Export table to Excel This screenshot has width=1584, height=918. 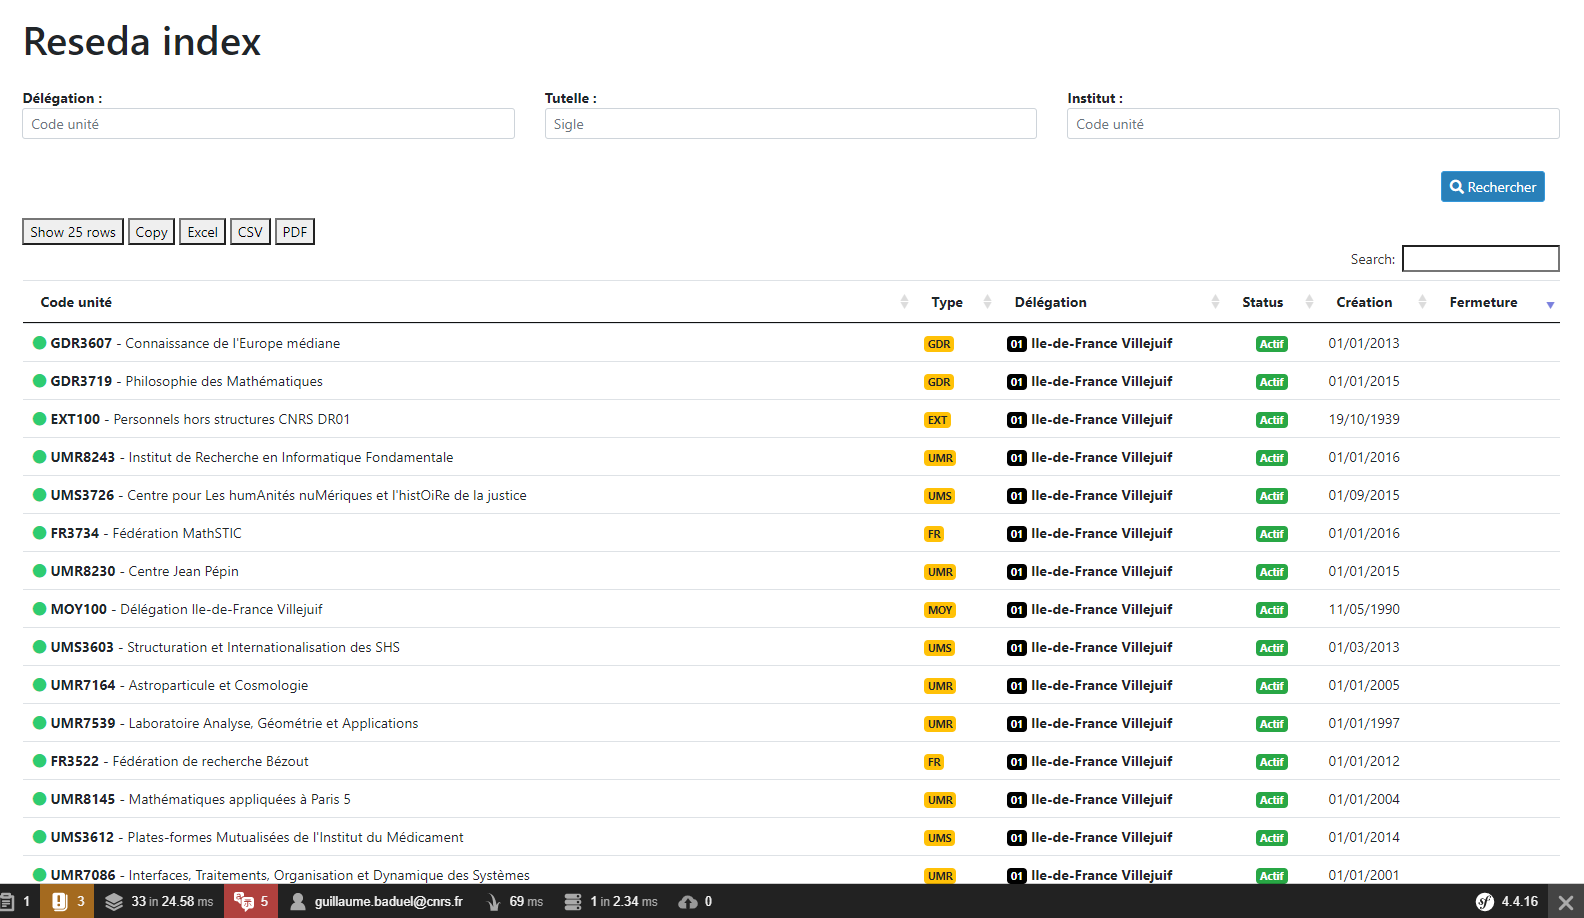pos(202,232)
